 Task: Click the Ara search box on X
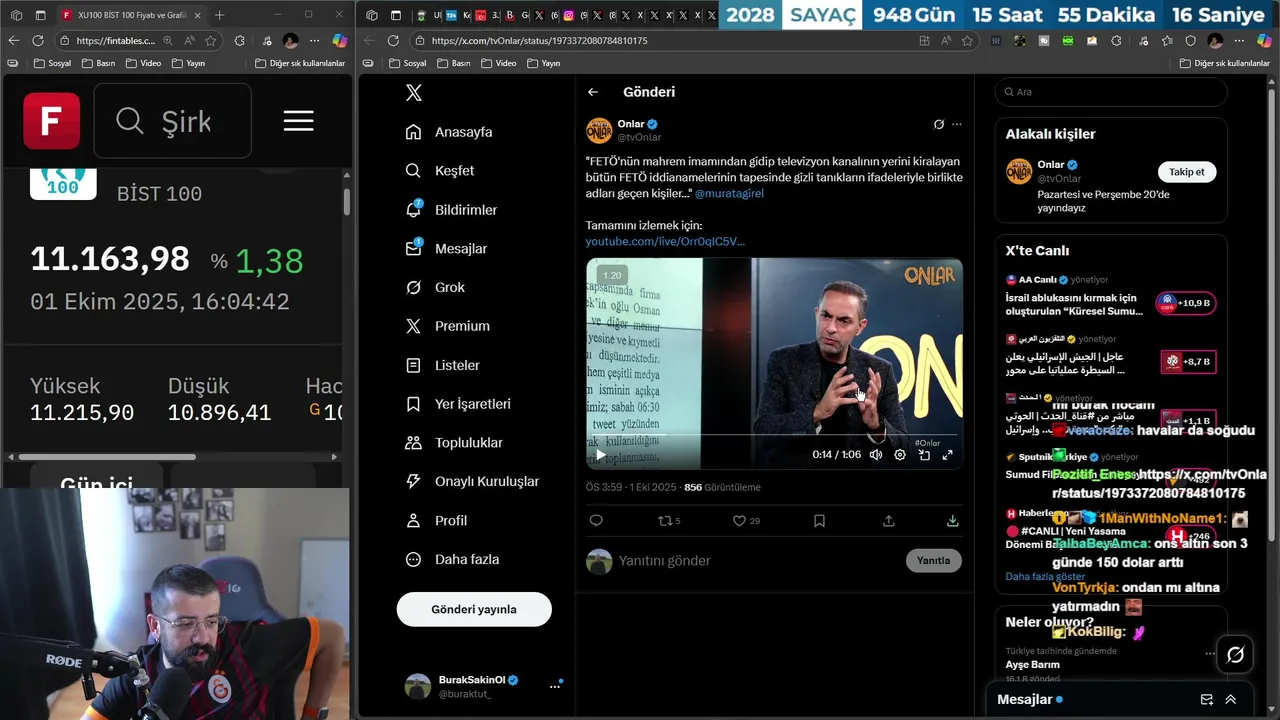1110,92
